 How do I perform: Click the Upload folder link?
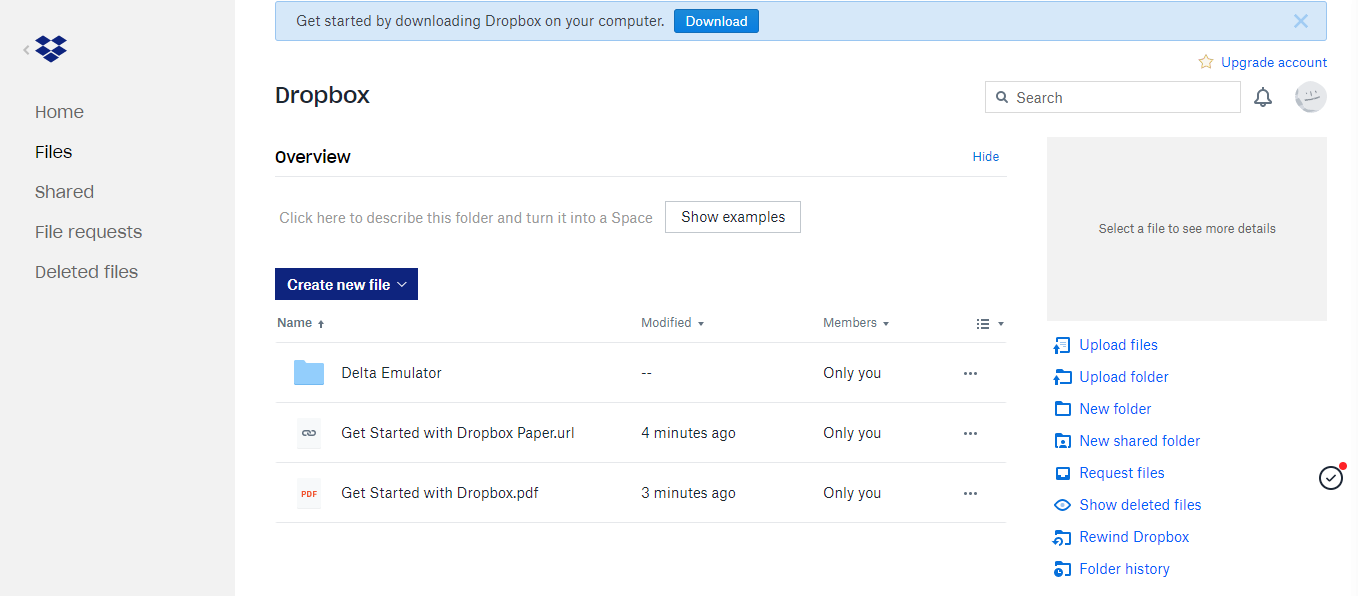1124,377
